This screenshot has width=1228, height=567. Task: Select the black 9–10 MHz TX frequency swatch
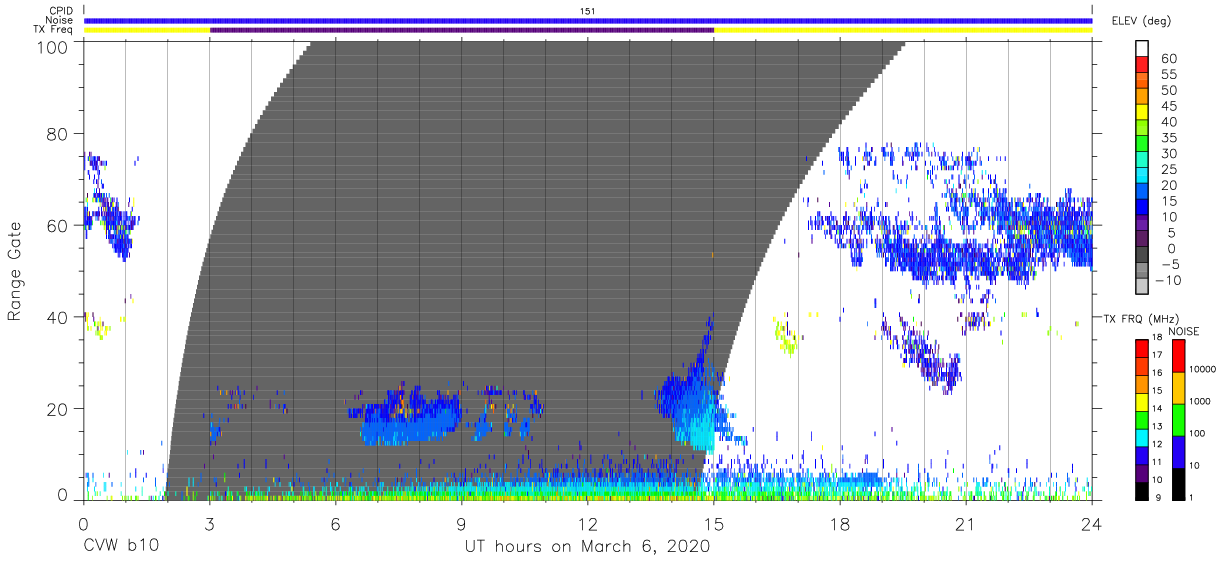[1142, 490]
